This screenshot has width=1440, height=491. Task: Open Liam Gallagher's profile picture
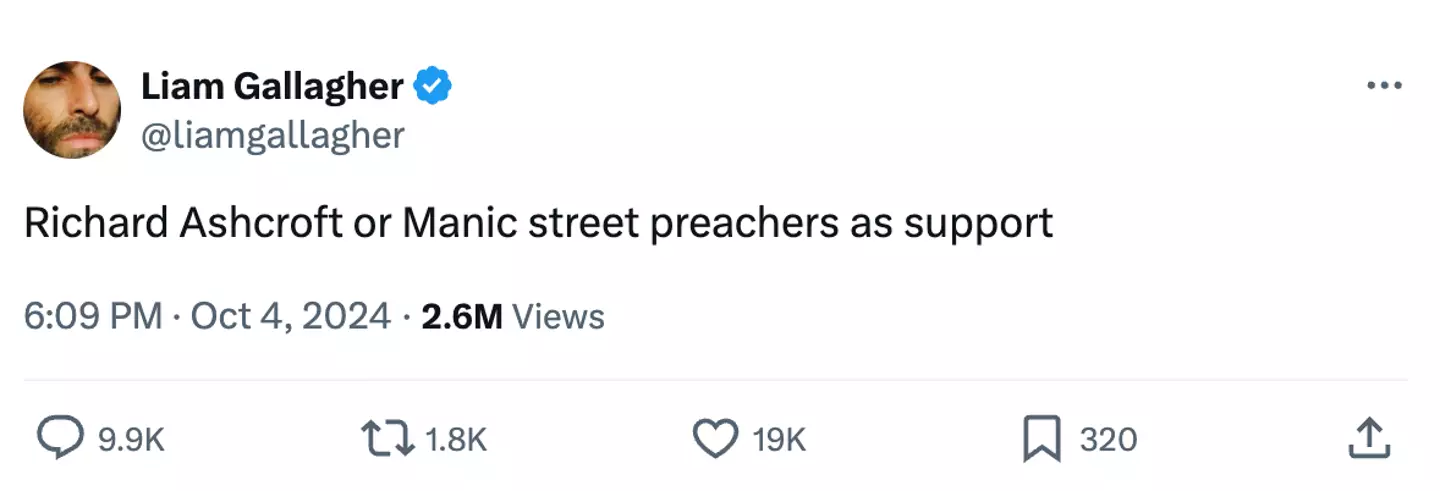(72, 109)
